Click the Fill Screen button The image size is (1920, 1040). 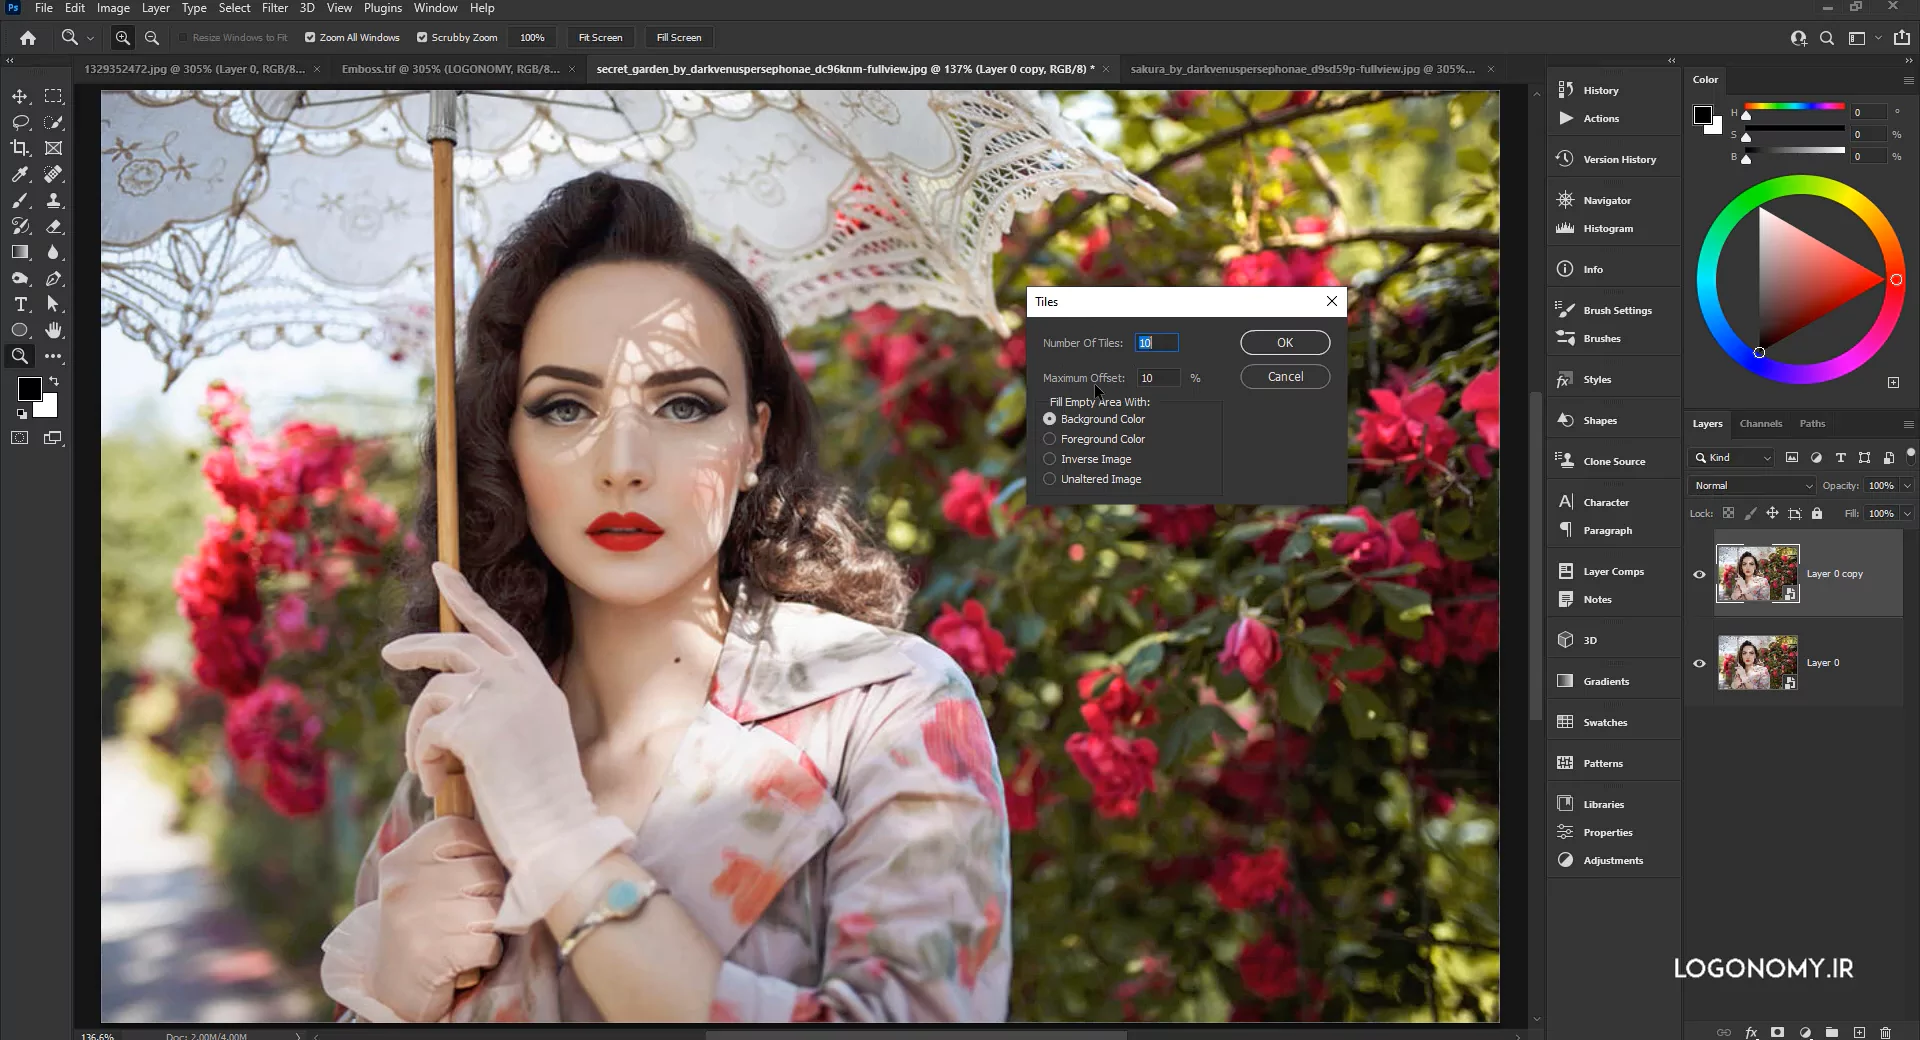click(x=679, y=37)
